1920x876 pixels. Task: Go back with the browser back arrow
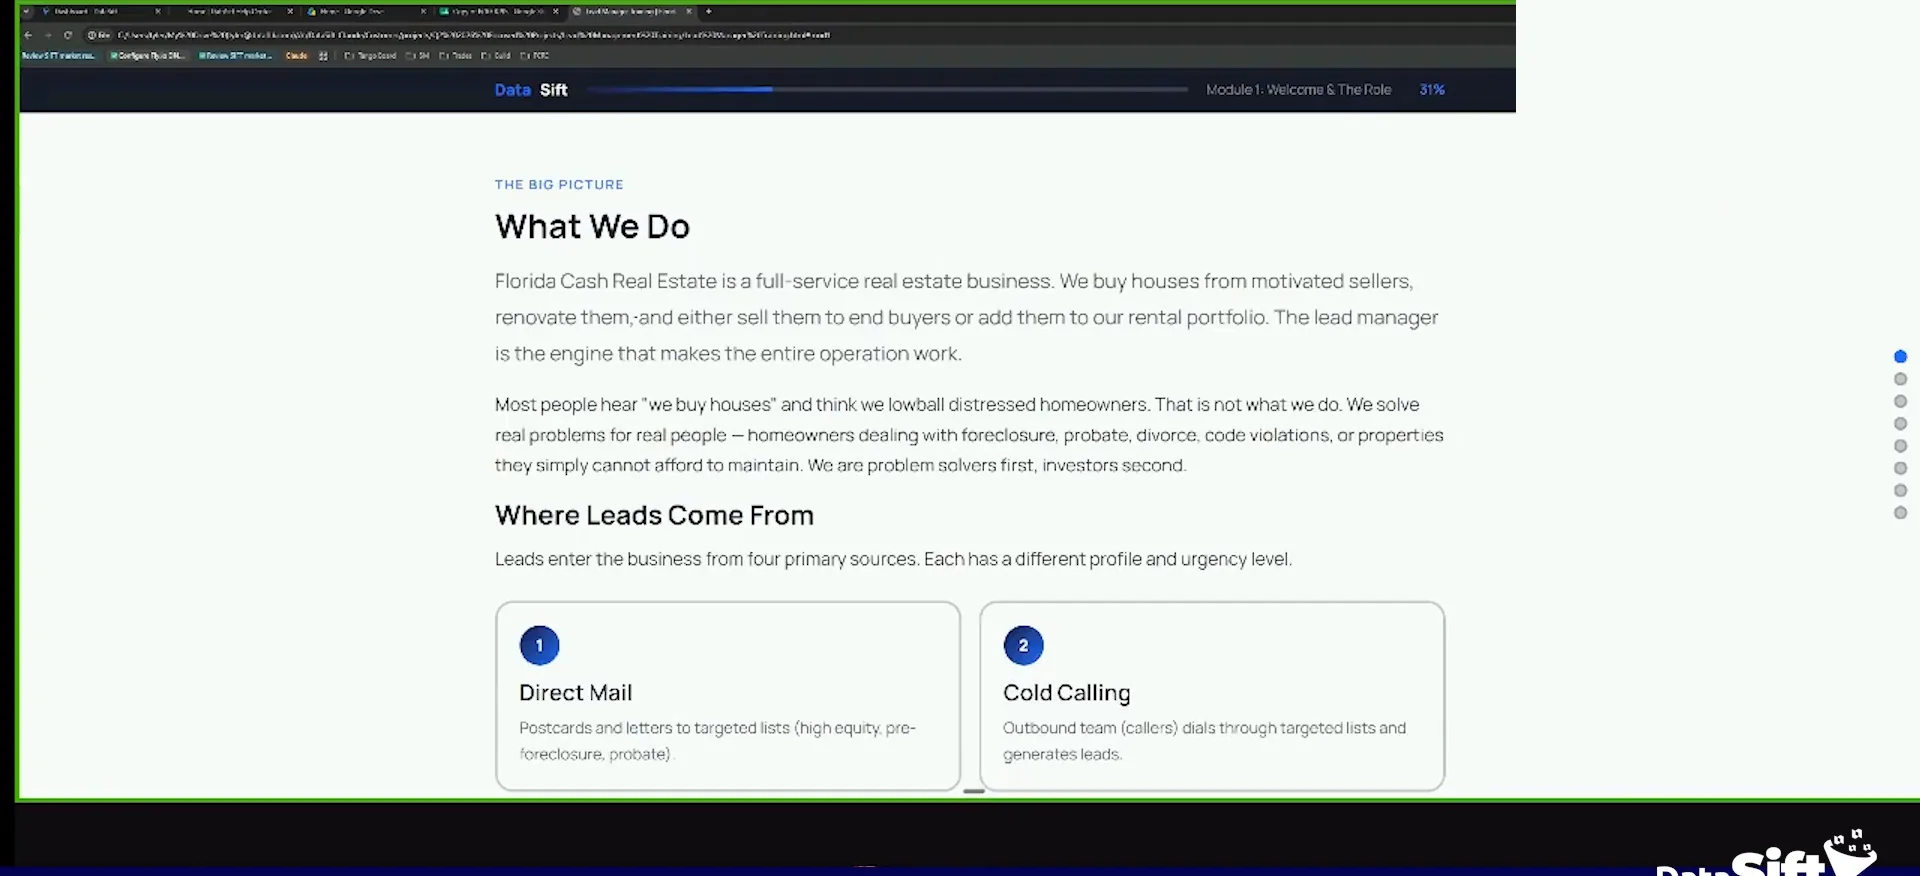click(28, 35)
